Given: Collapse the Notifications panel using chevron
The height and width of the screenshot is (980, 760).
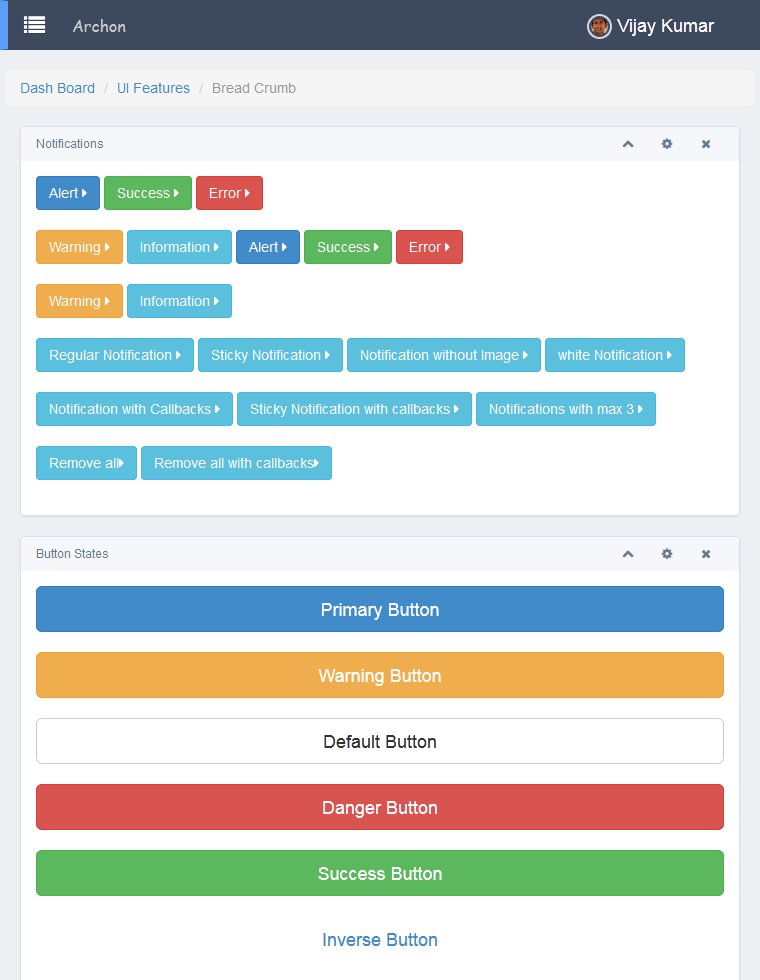Looking at the screenshot, I should (628, 144).
